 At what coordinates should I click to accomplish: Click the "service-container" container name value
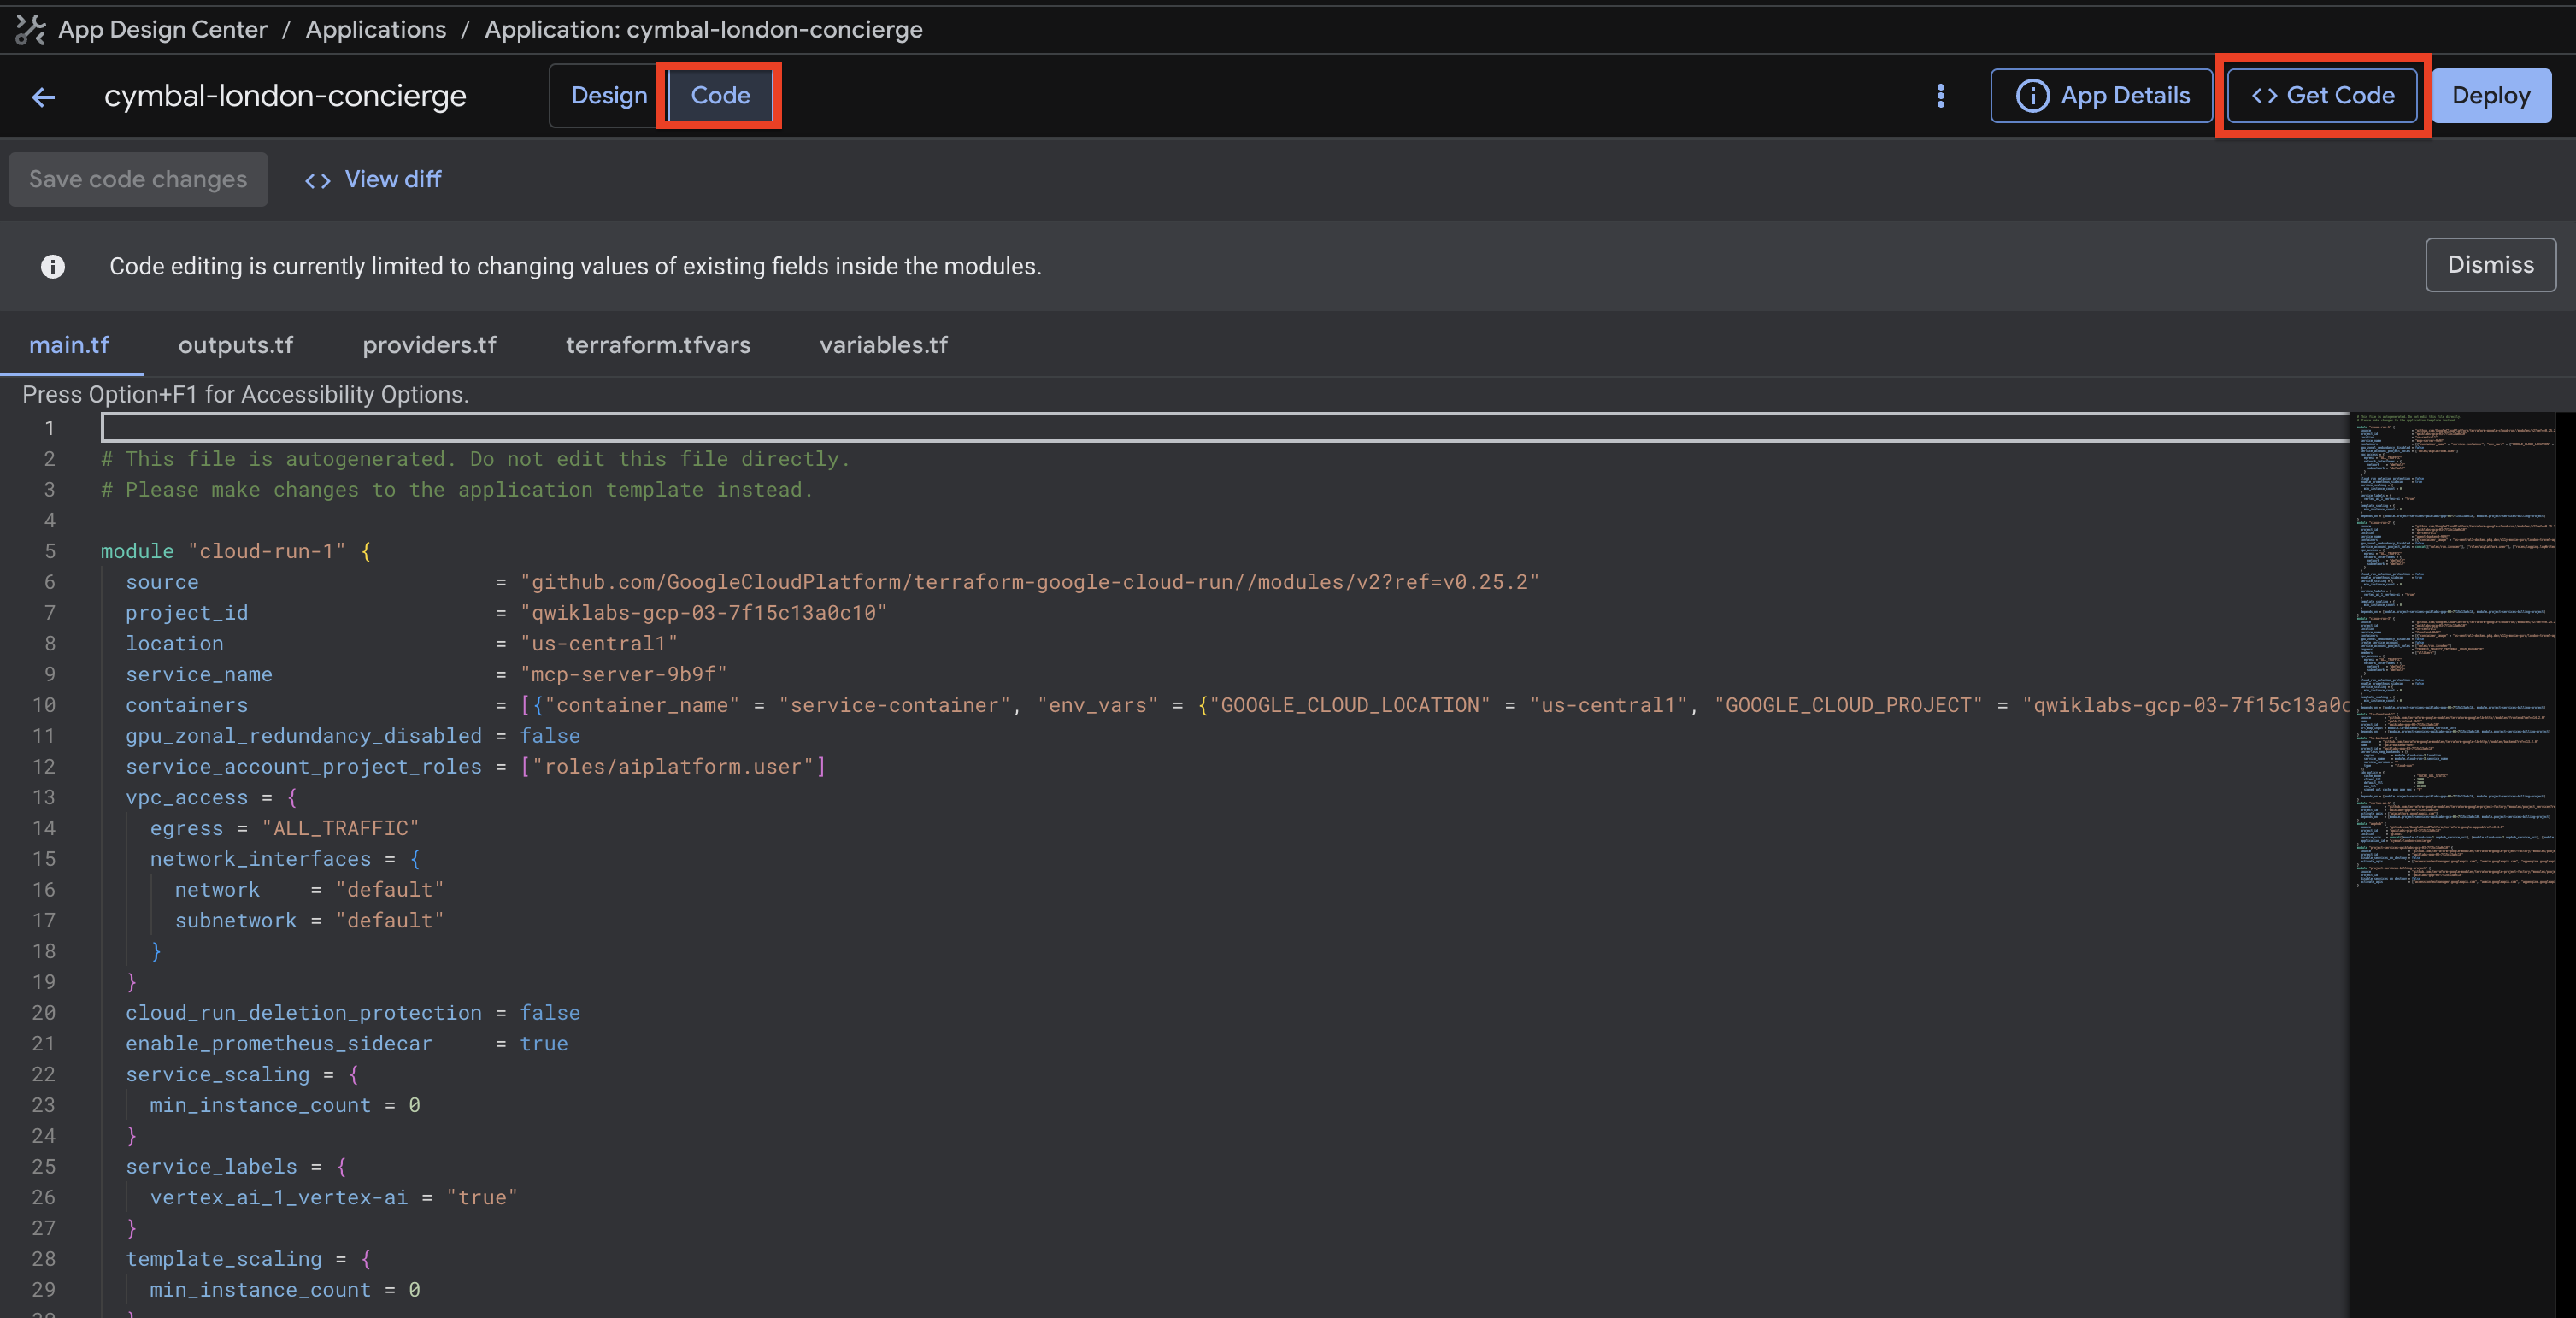[x=894, y=705]
